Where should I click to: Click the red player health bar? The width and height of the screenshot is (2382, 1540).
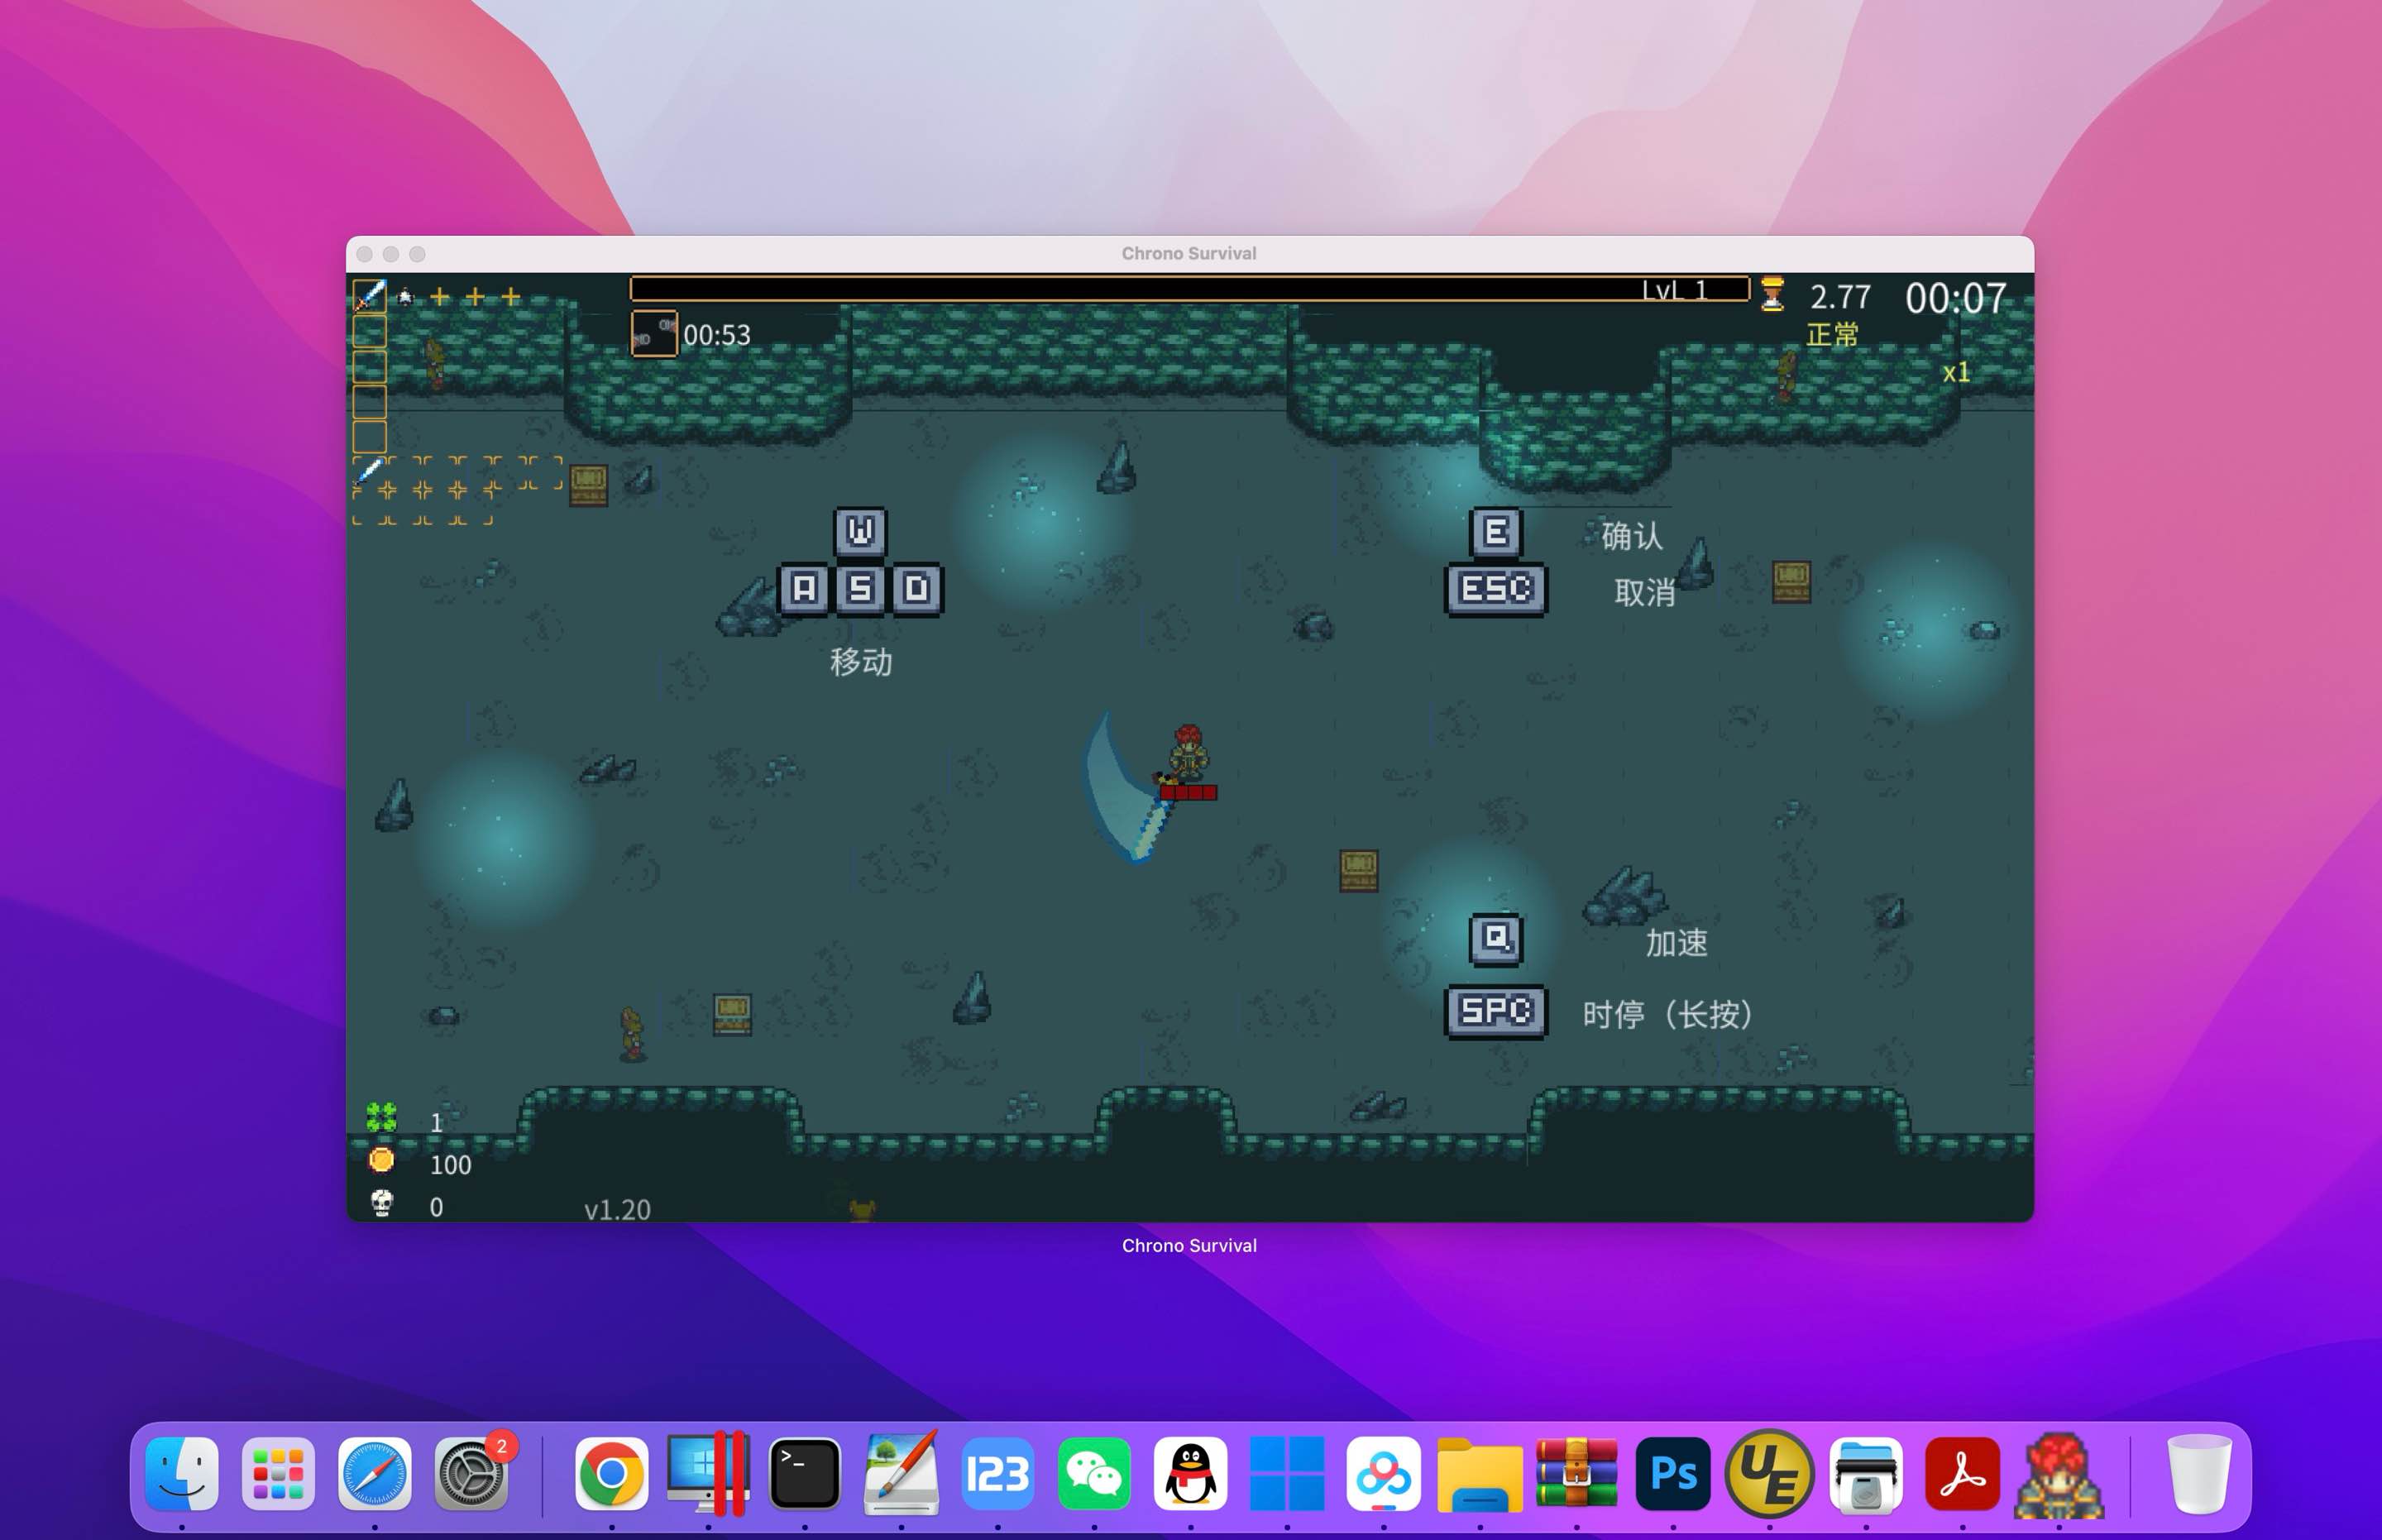click(1188, 792)
